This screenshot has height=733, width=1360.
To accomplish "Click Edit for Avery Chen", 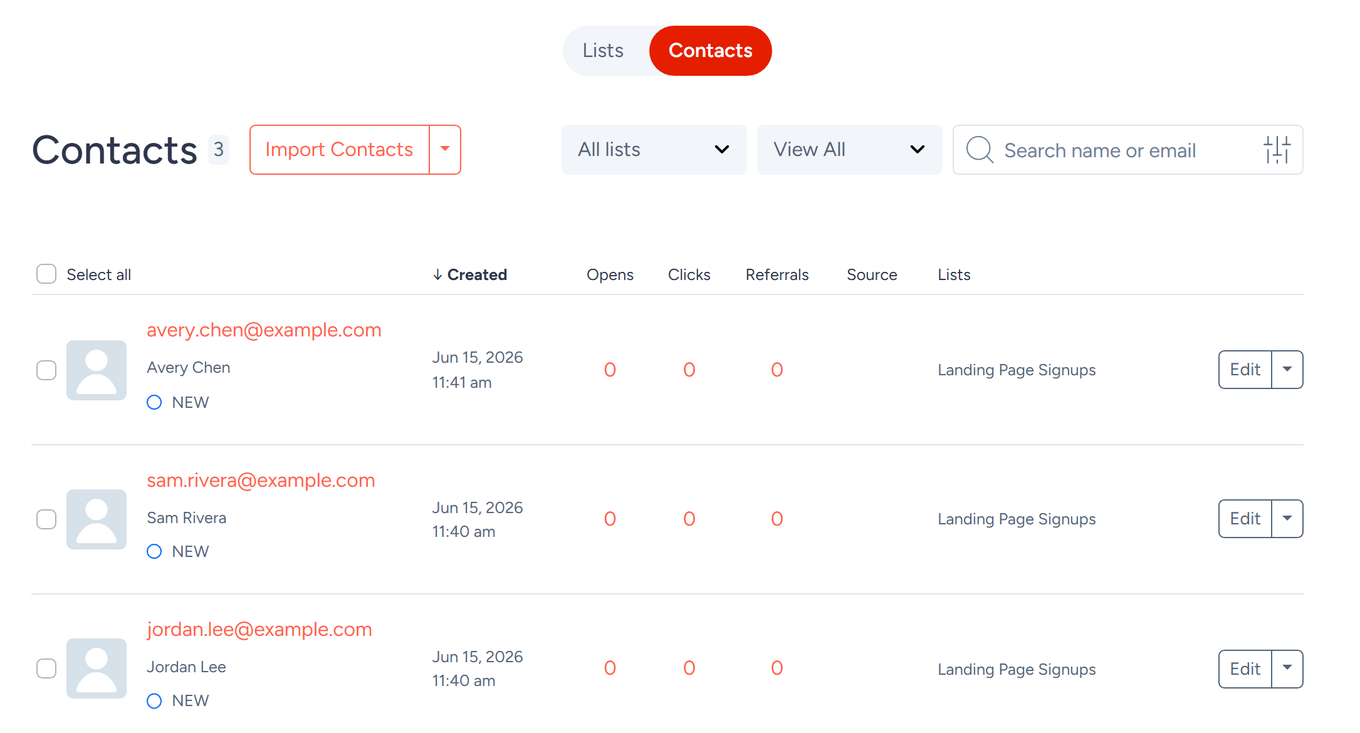I will (1245, 370).
